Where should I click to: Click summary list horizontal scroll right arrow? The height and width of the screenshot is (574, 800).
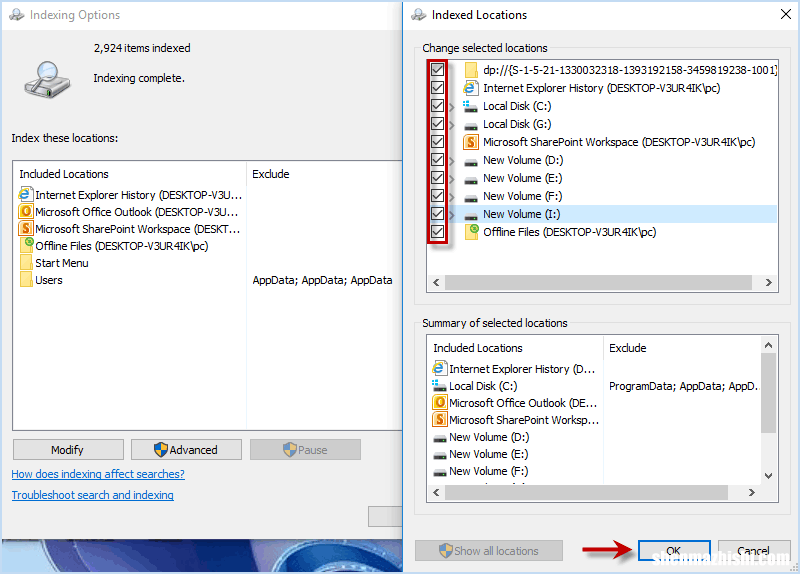pos(752,492)
